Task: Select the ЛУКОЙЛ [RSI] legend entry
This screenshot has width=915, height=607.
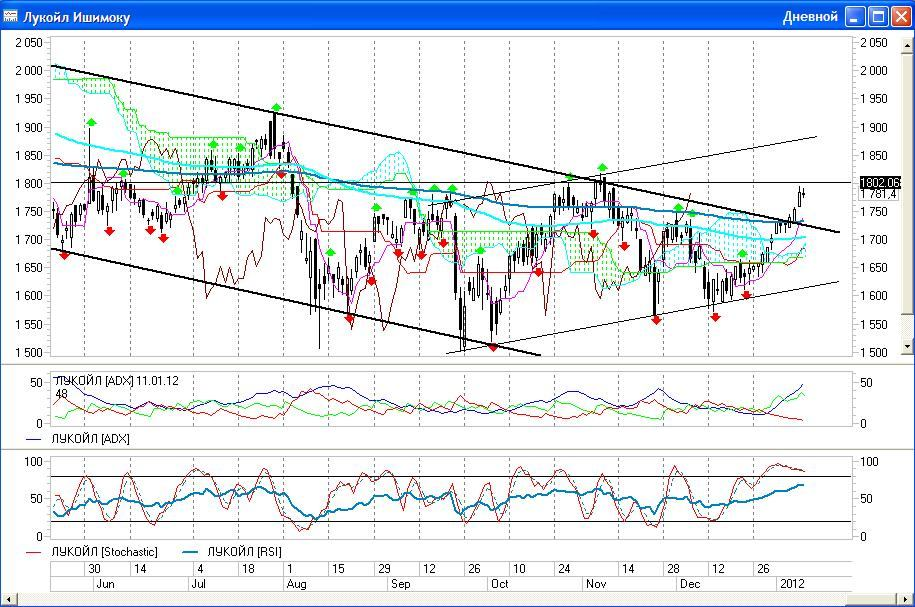Action: coord(232,552)
